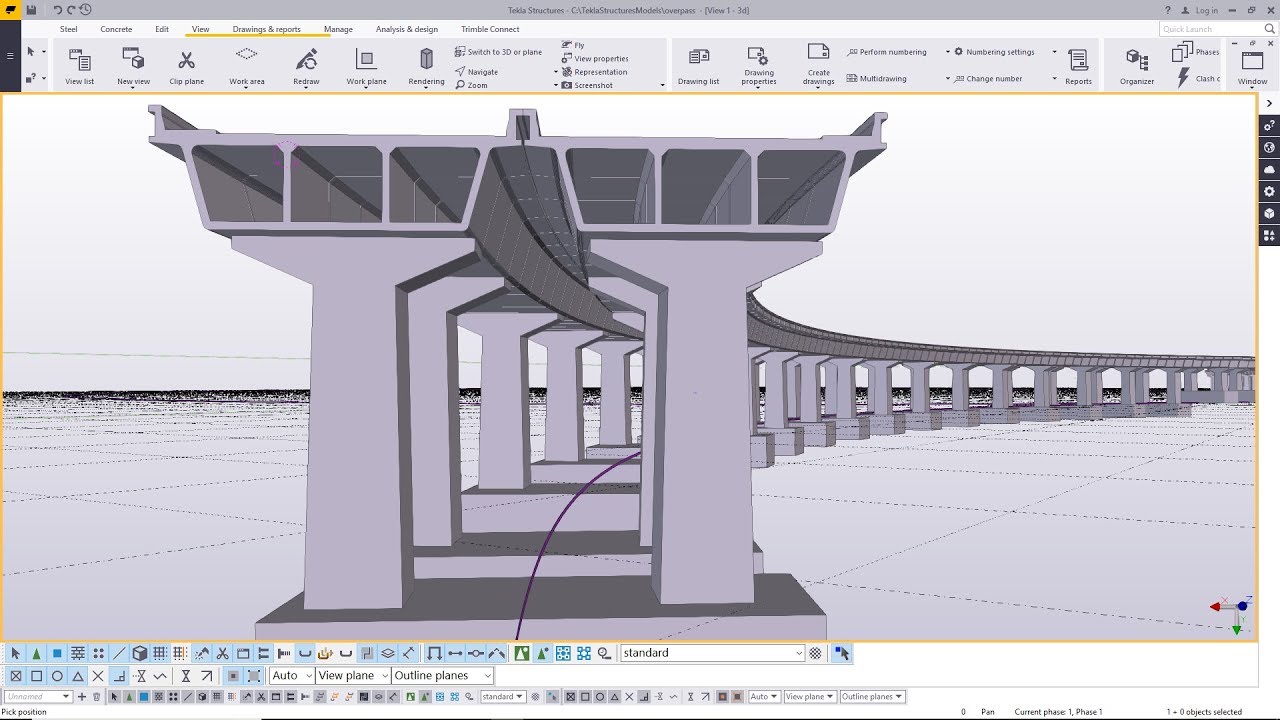
Task: Click the side pane globe icon
Action: point(1269,147)
